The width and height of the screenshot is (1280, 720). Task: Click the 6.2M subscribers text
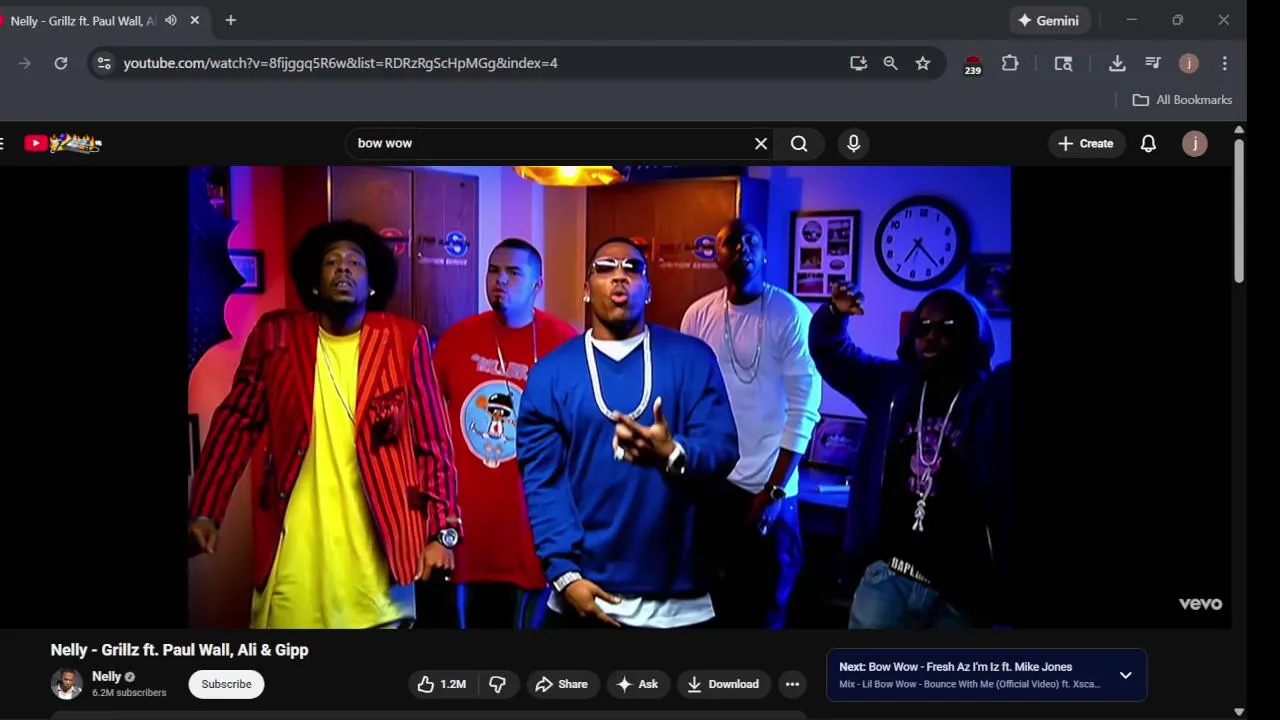[129, 693]
